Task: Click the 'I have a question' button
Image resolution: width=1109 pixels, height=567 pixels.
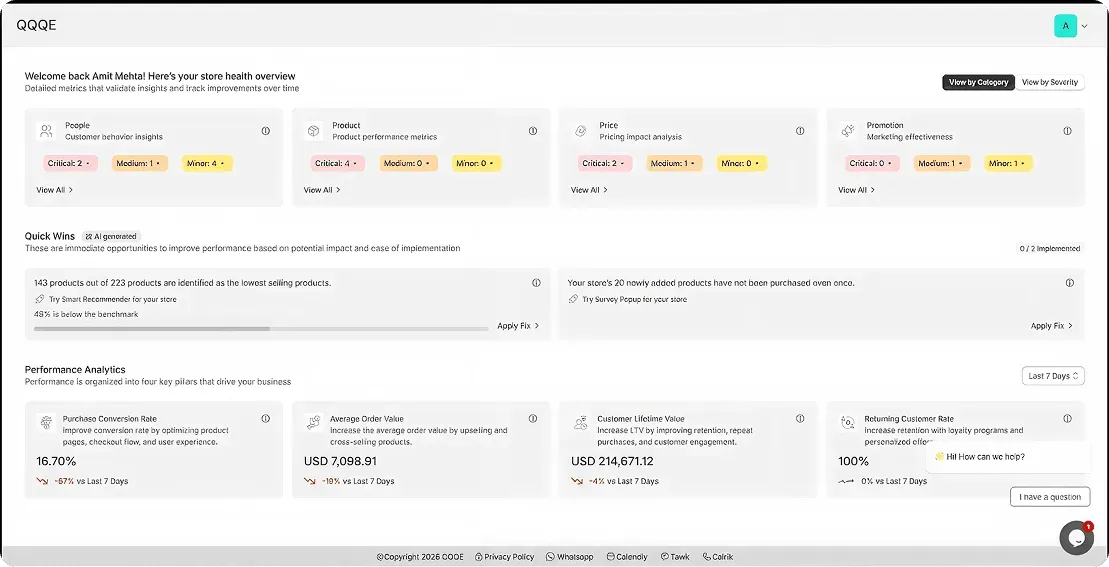Action: point(1050,497)
